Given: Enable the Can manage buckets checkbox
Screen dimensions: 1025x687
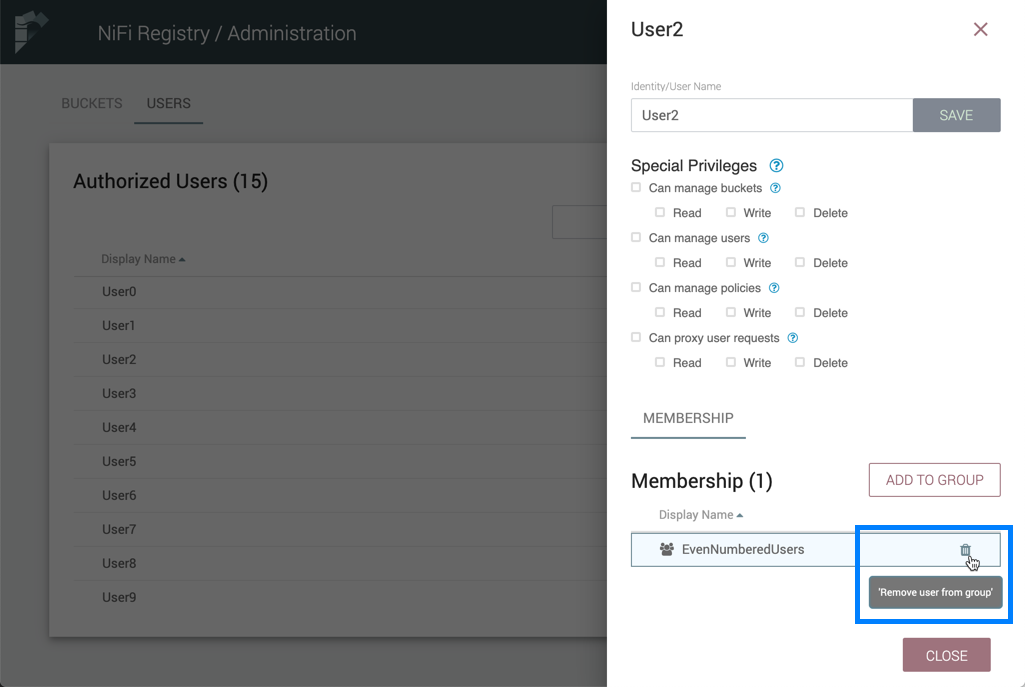Looking at the screenshot, I should tap(636, 187).
